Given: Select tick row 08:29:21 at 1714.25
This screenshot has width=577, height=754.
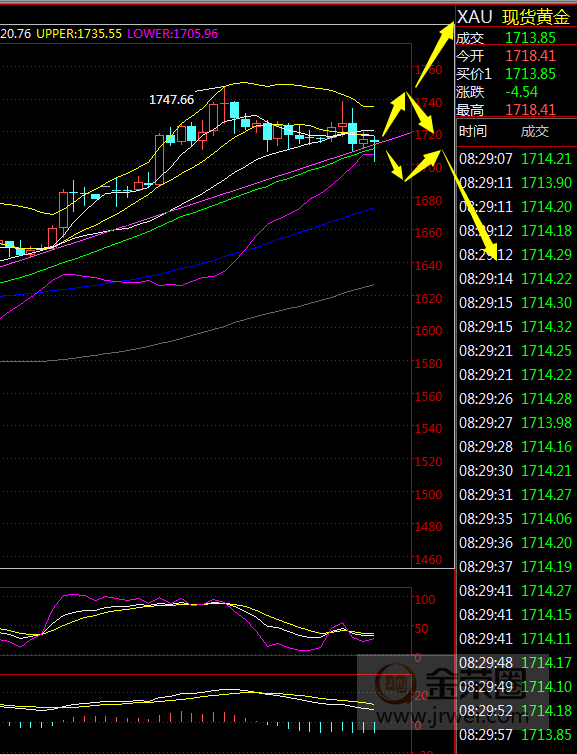Looking at the screenshot, I should pyautogui.click(x=515, y=351).
